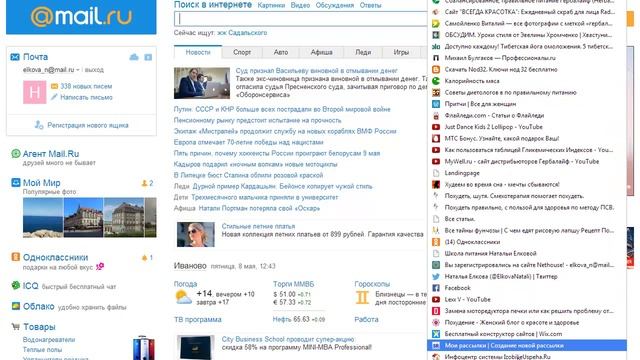Viewport: 640px width, 360px height.
Task: Open the Facebook bookmark entry
Action: [527, 288]
